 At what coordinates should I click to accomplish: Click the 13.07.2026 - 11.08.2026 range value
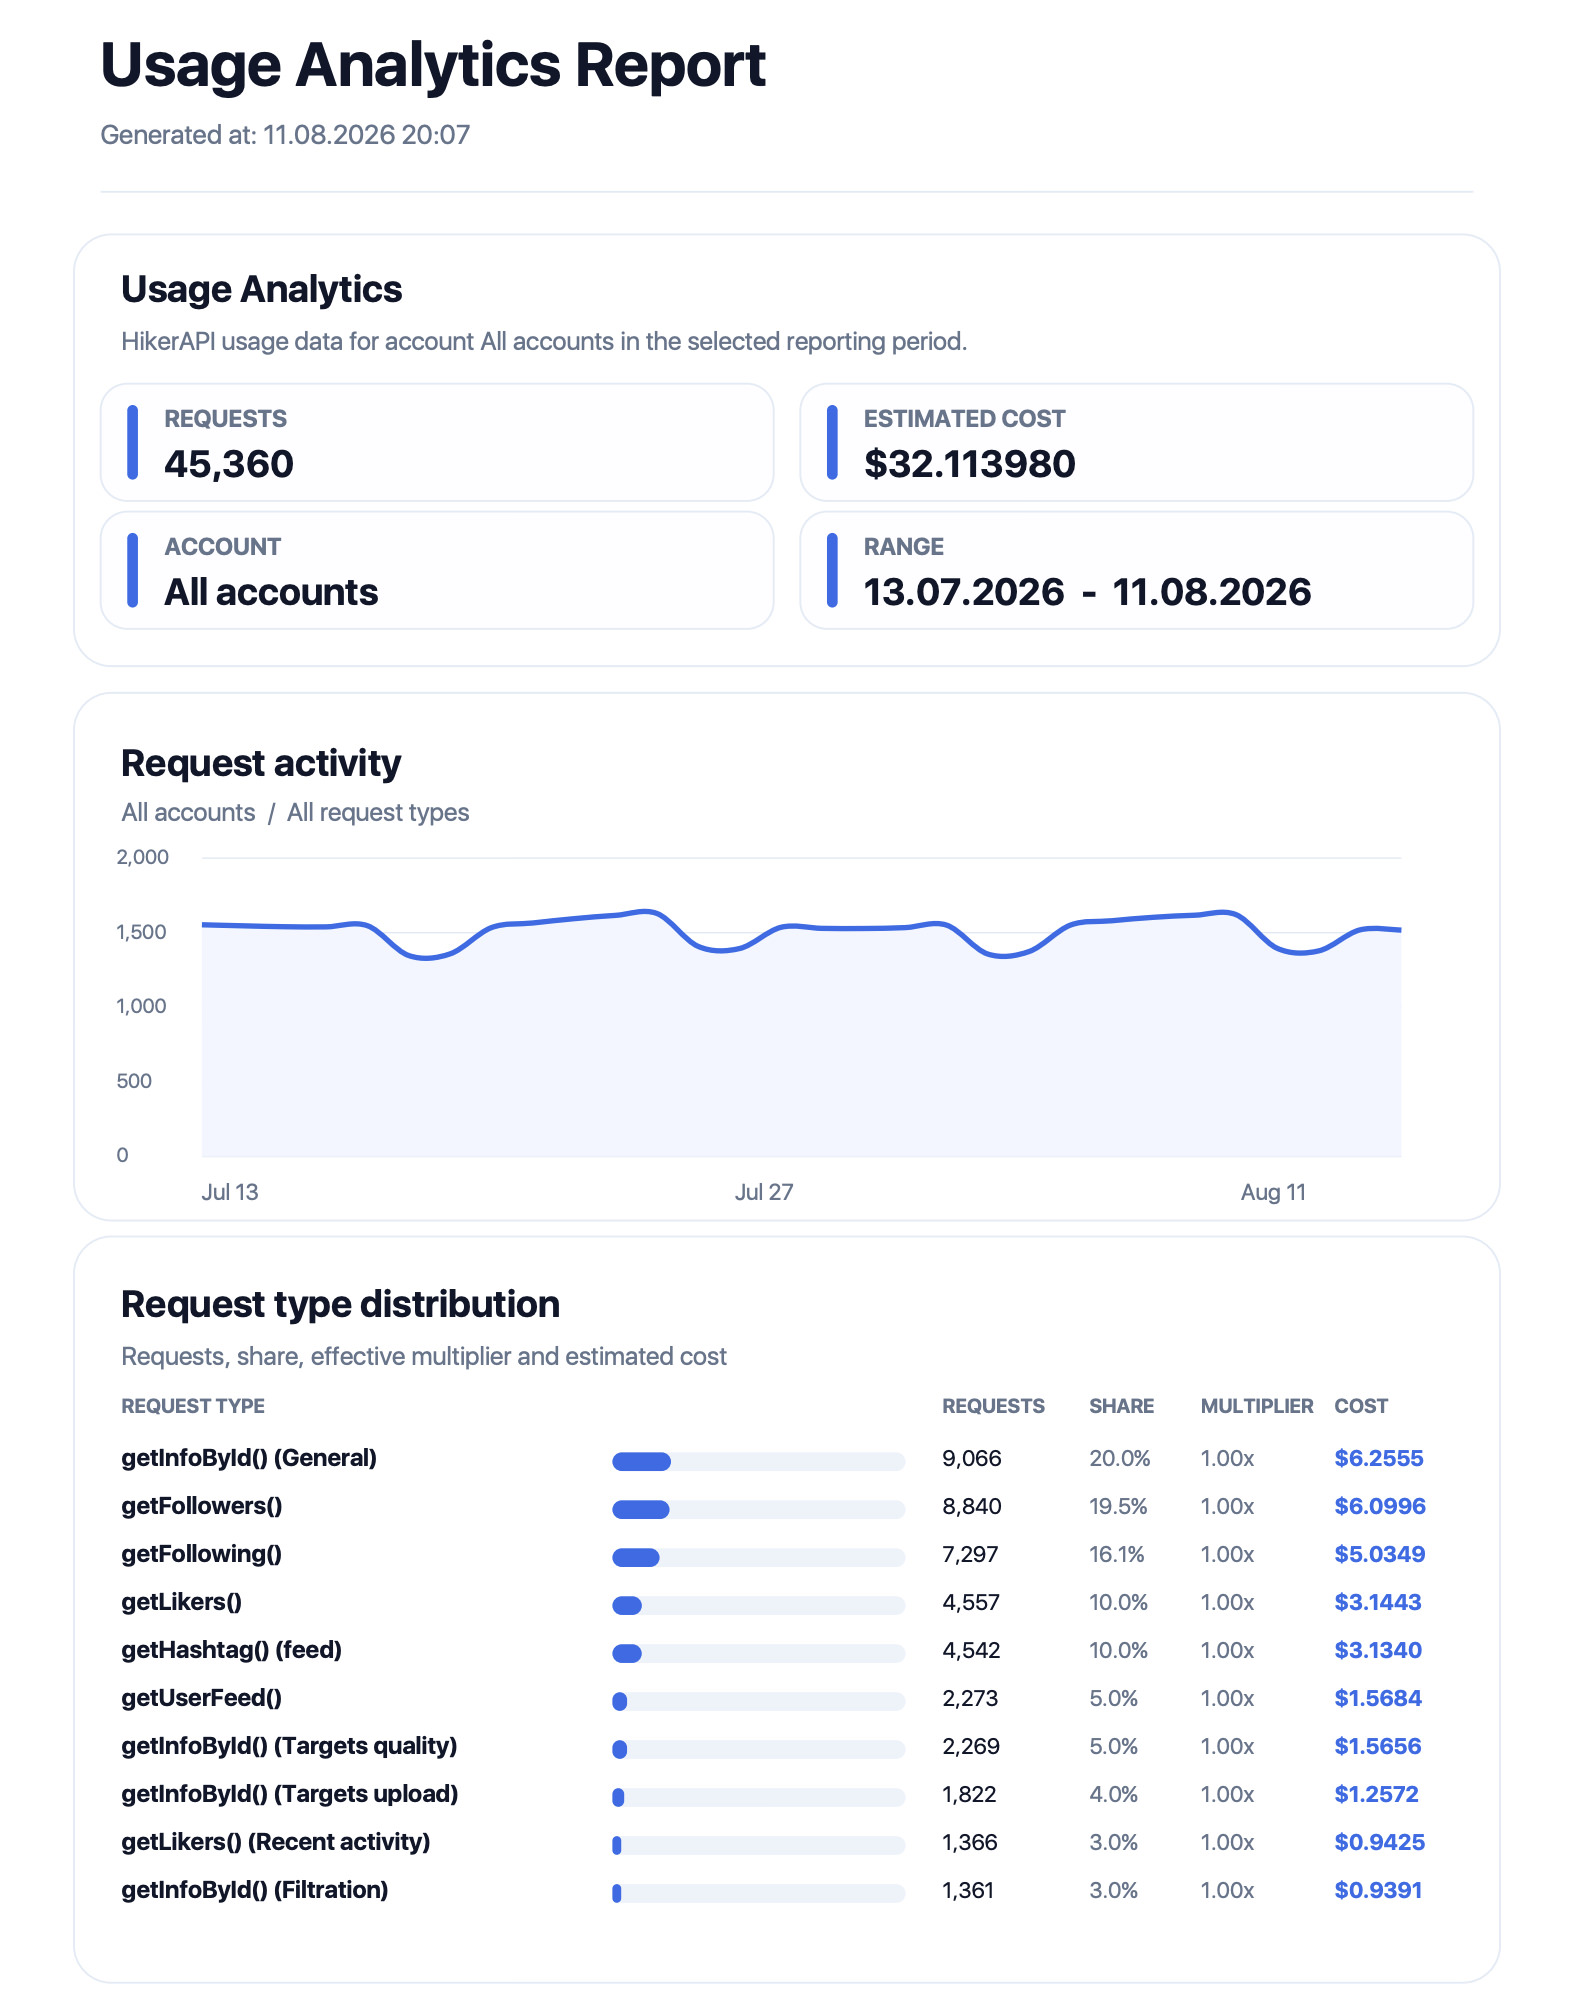pyautogui.click(x=1087, y=592)
